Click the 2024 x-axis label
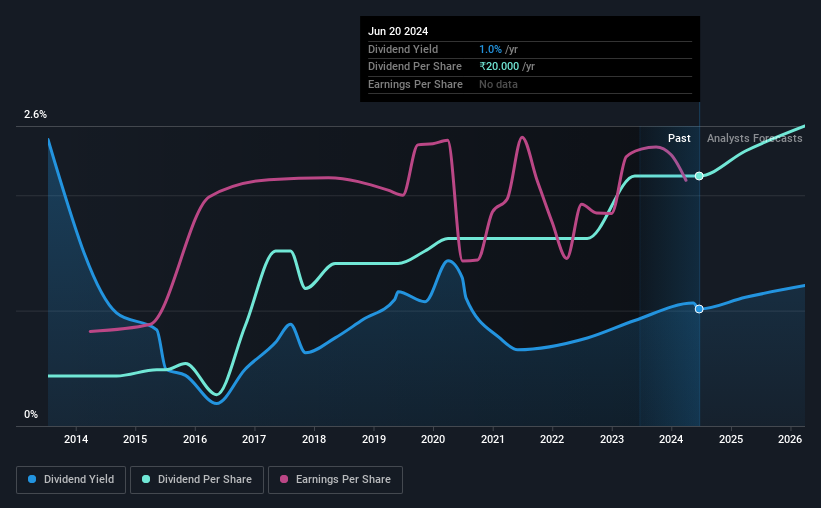 (x=671, y=439)
